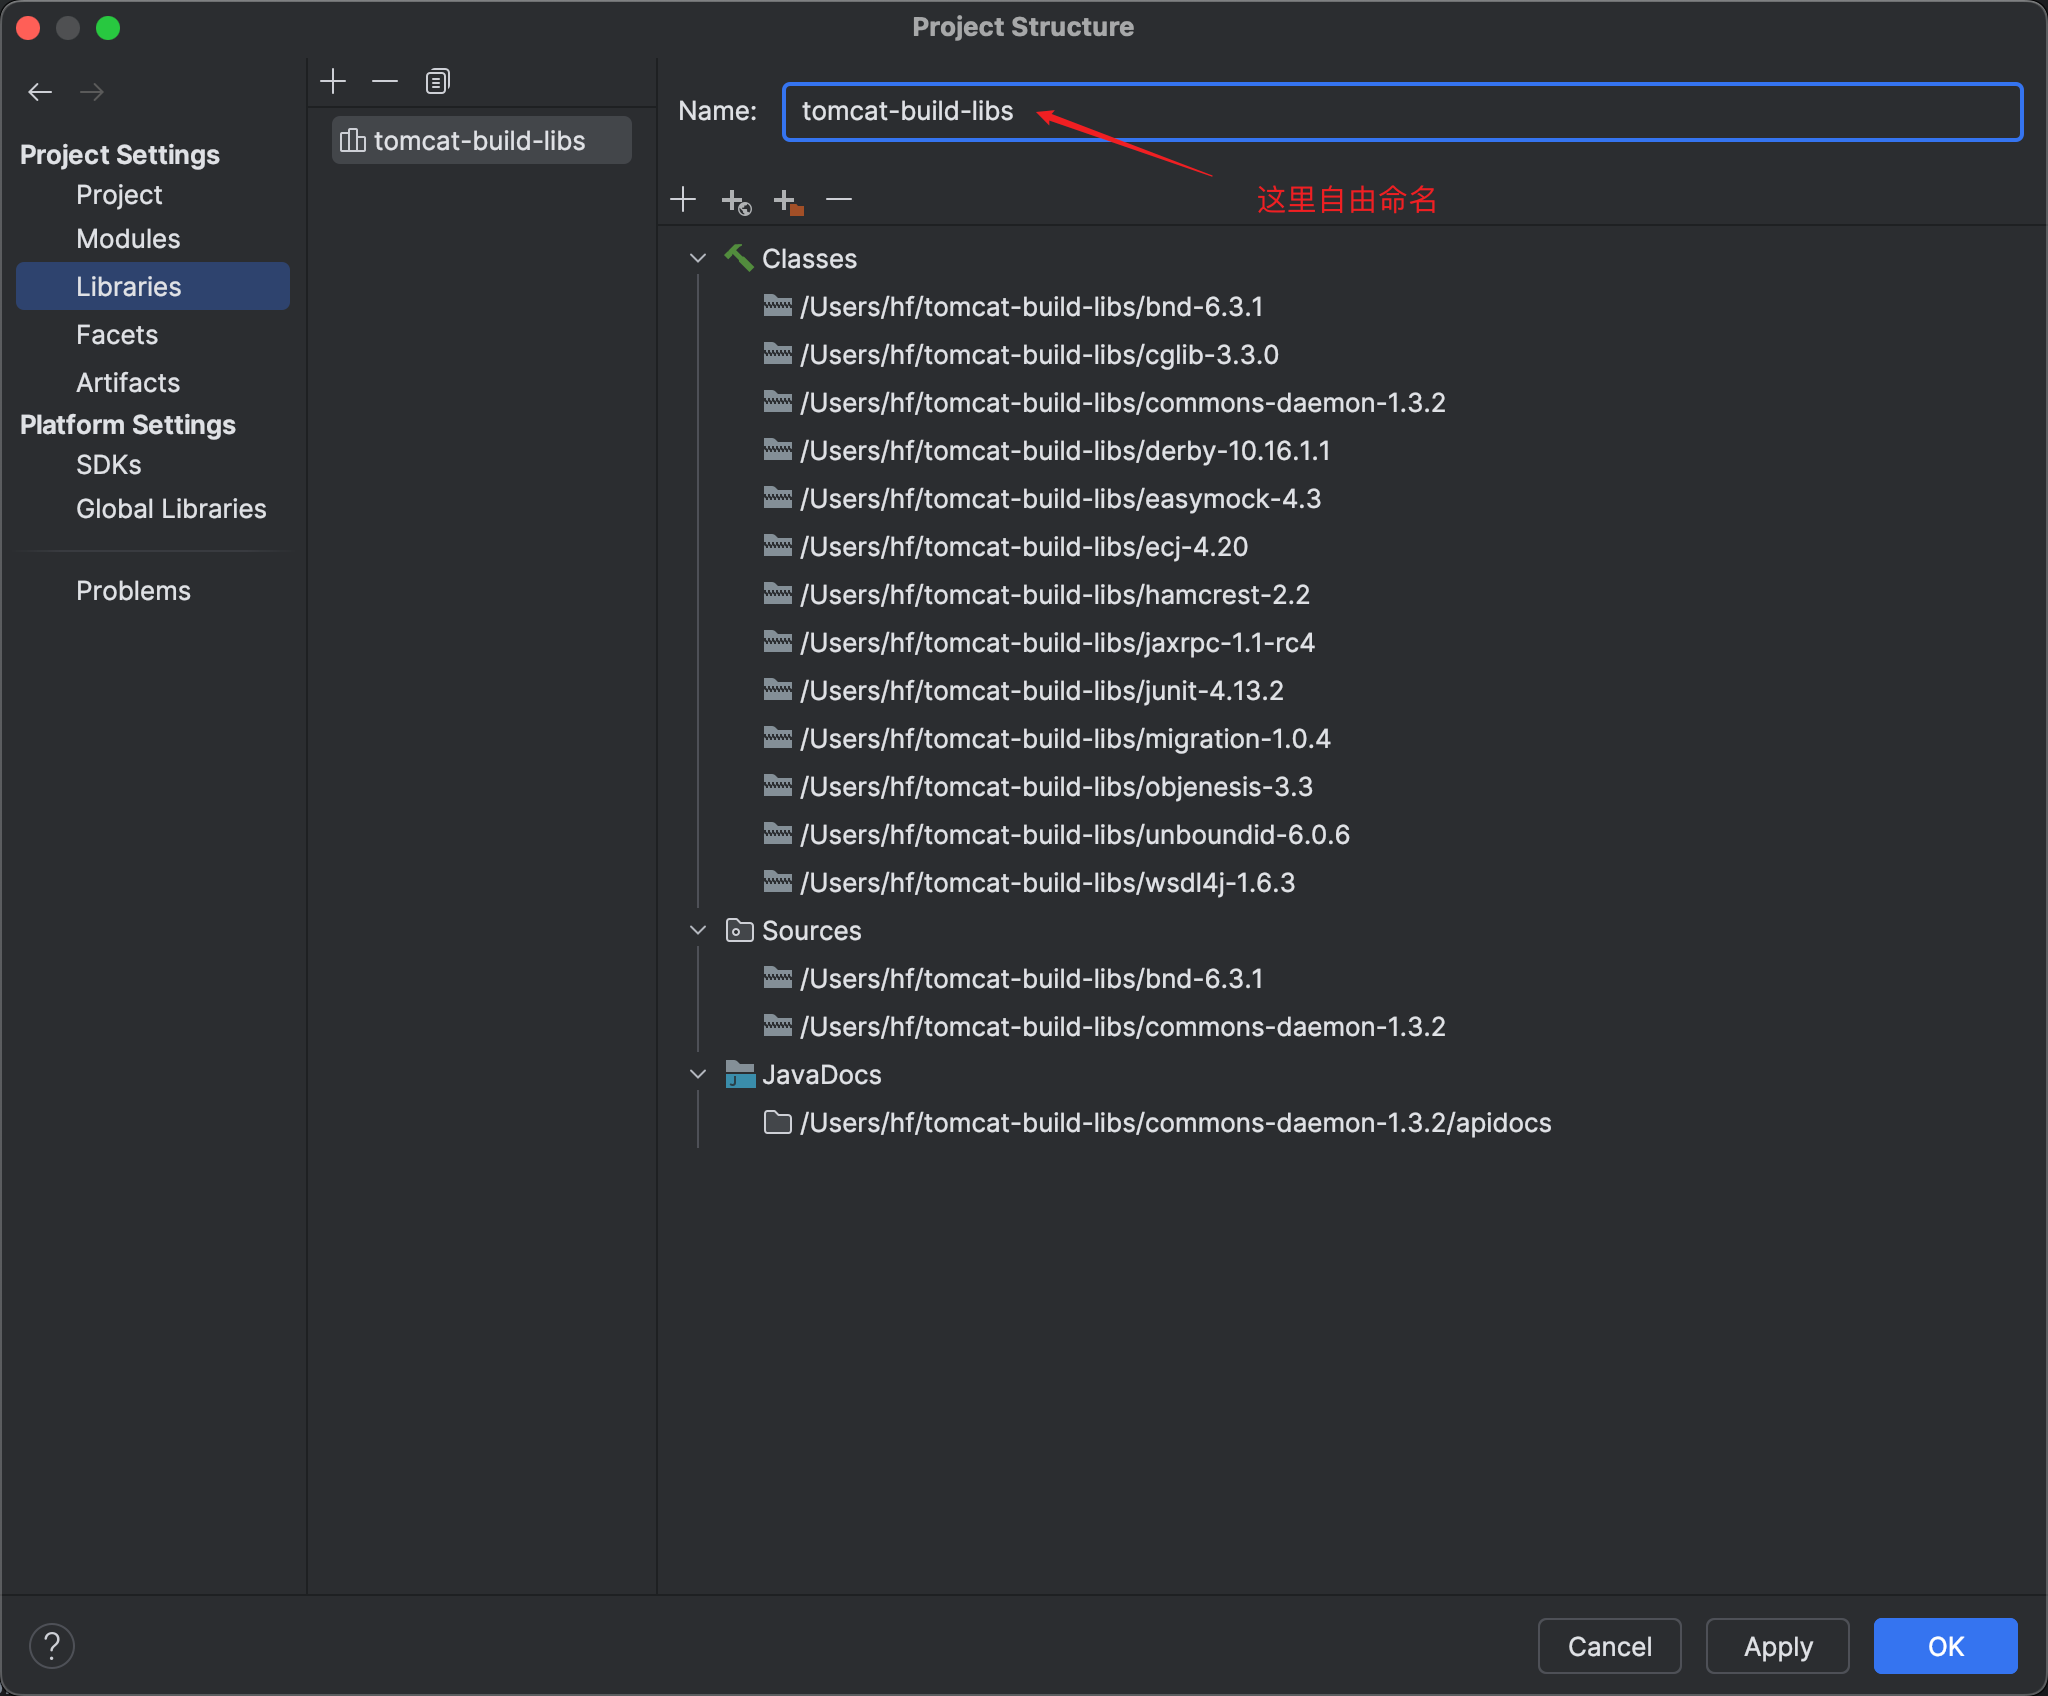Collapse the Classes tree node
Image resolution: width=2048 pixels, height=1696 pixels.
point(698,258)
